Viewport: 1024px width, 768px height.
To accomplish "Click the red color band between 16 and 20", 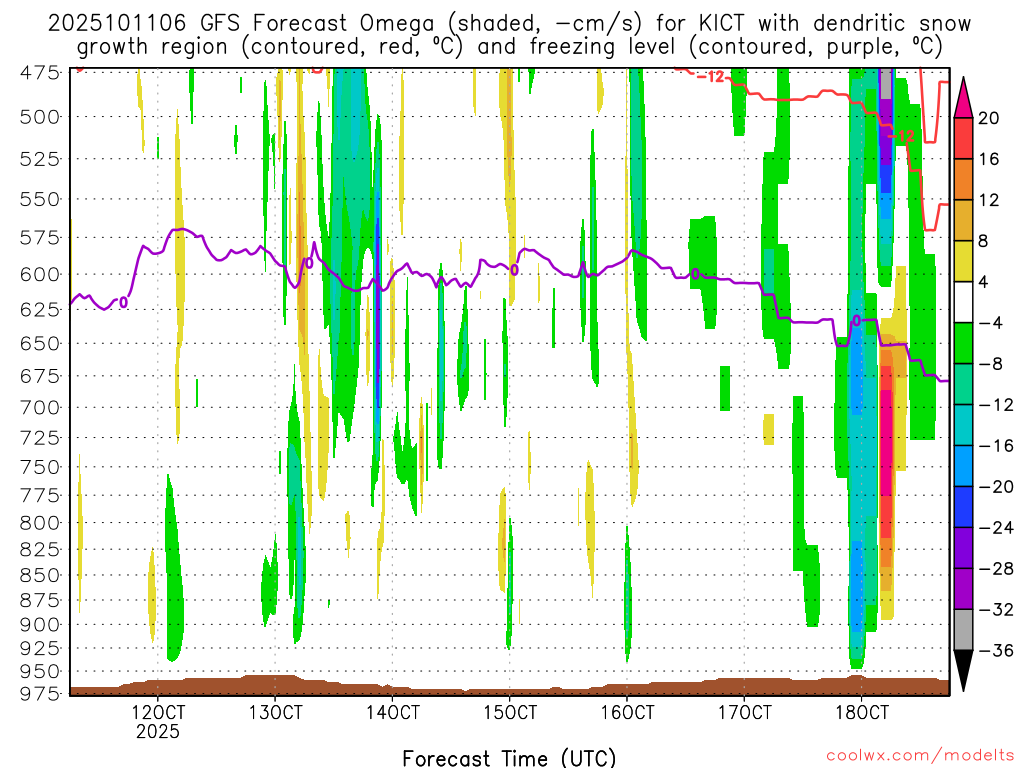I will pyautogui.click(x=963, y=138).
